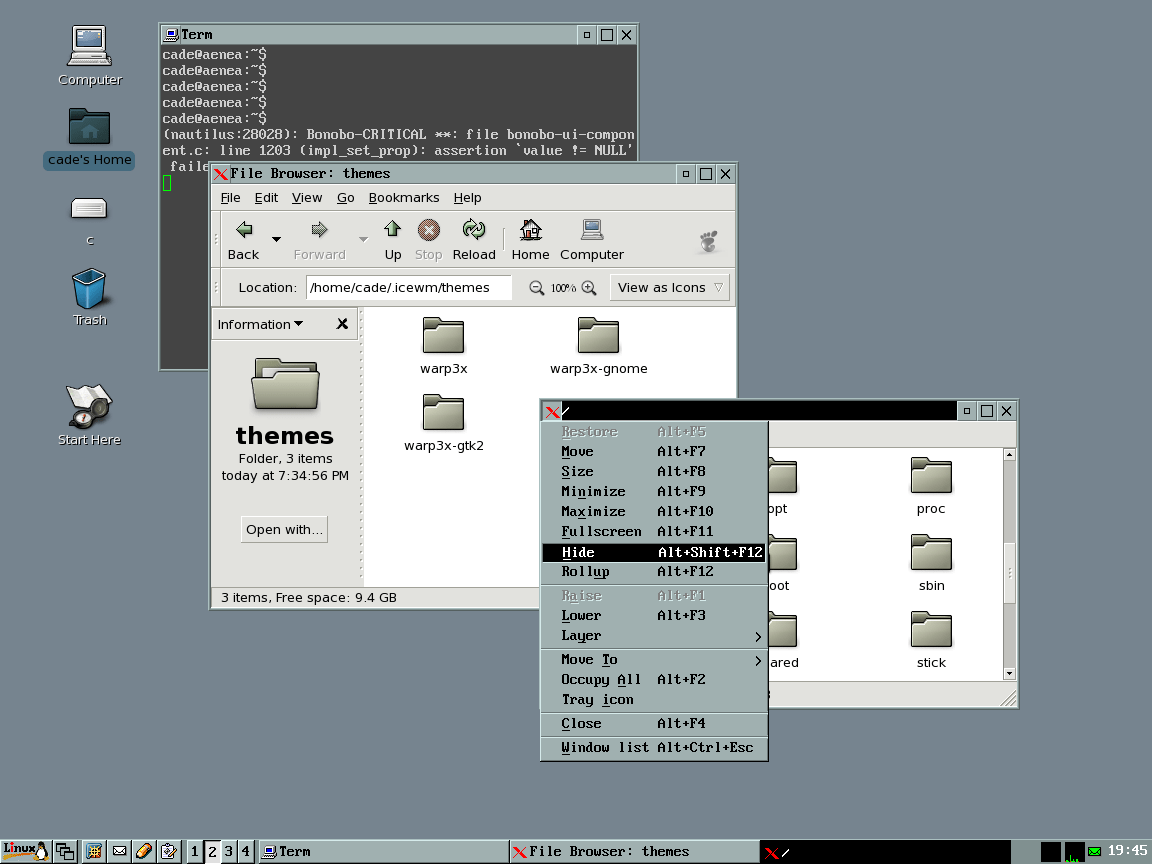Screen dimensions: 1152x864
Task: Open the View as Icons dropdown
Action: tap(670, 287)
